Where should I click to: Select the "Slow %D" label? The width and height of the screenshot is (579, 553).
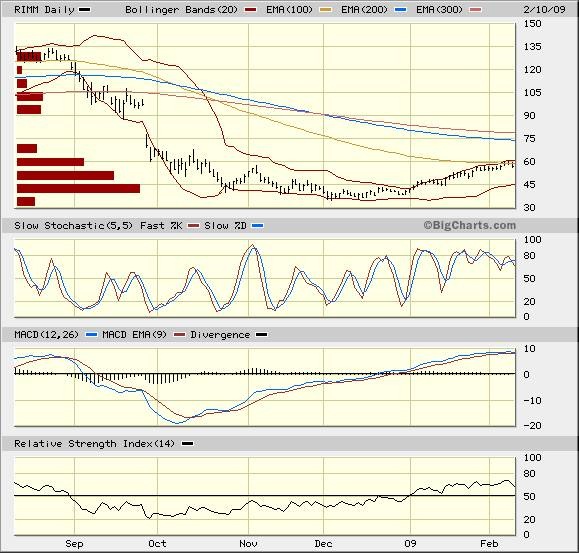click(x=225, y=226)
